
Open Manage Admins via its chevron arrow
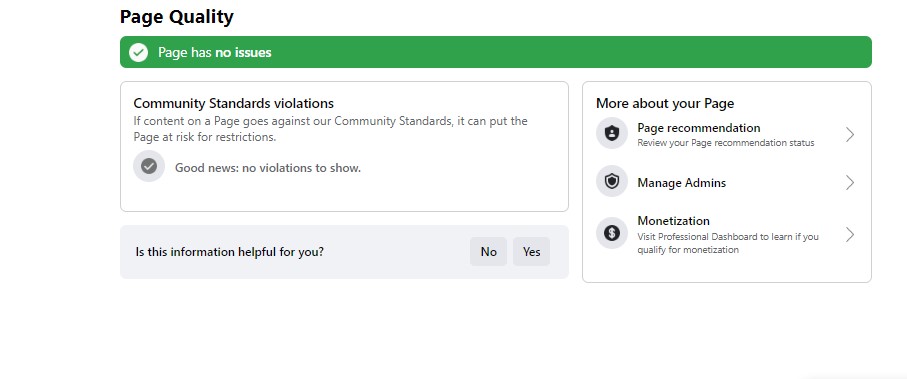849,183
